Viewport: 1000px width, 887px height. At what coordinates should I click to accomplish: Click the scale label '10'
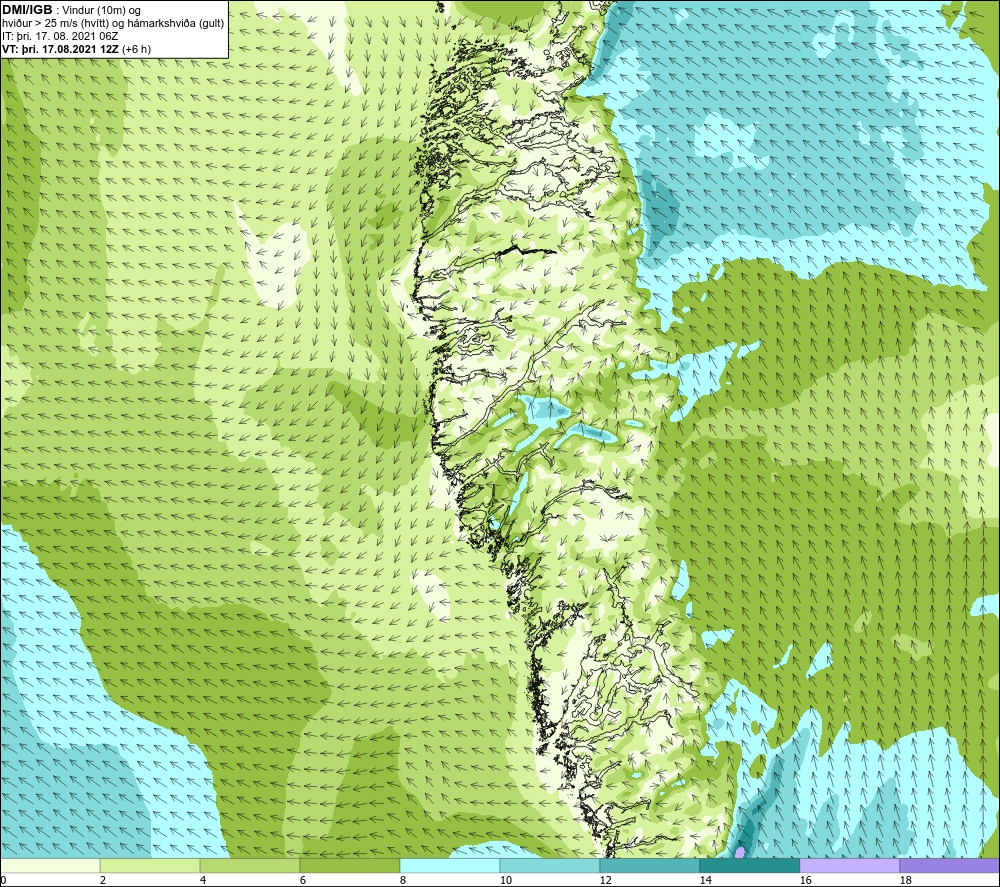[505, 881]
